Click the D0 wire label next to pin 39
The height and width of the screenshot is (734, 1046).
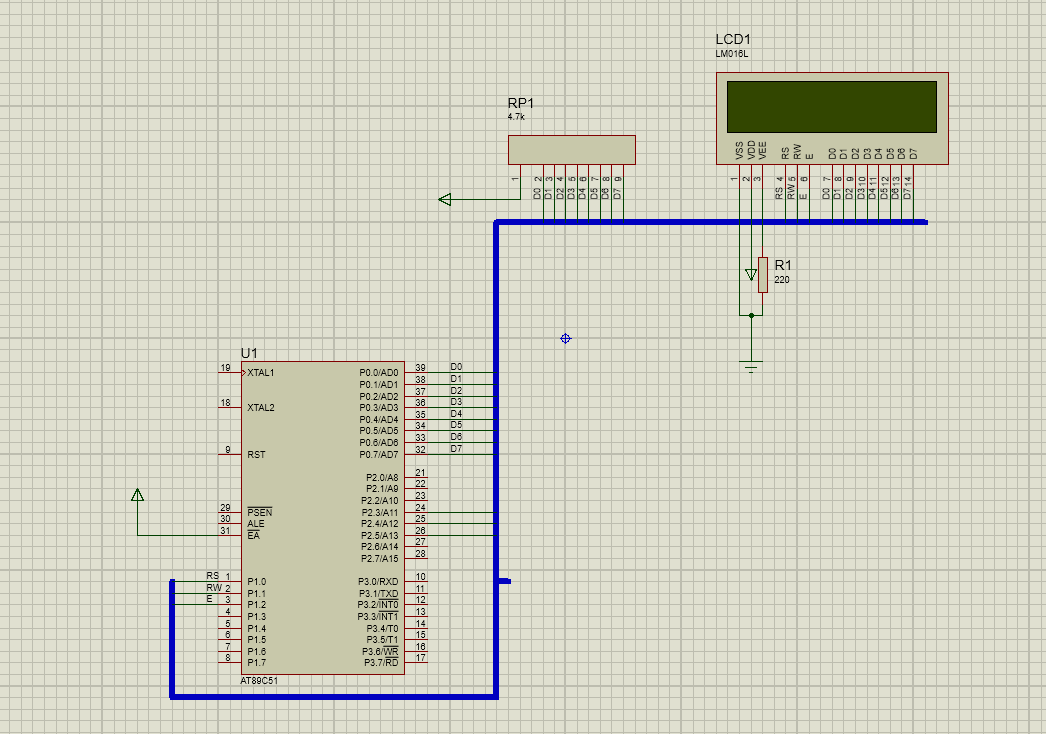(456, 367)
